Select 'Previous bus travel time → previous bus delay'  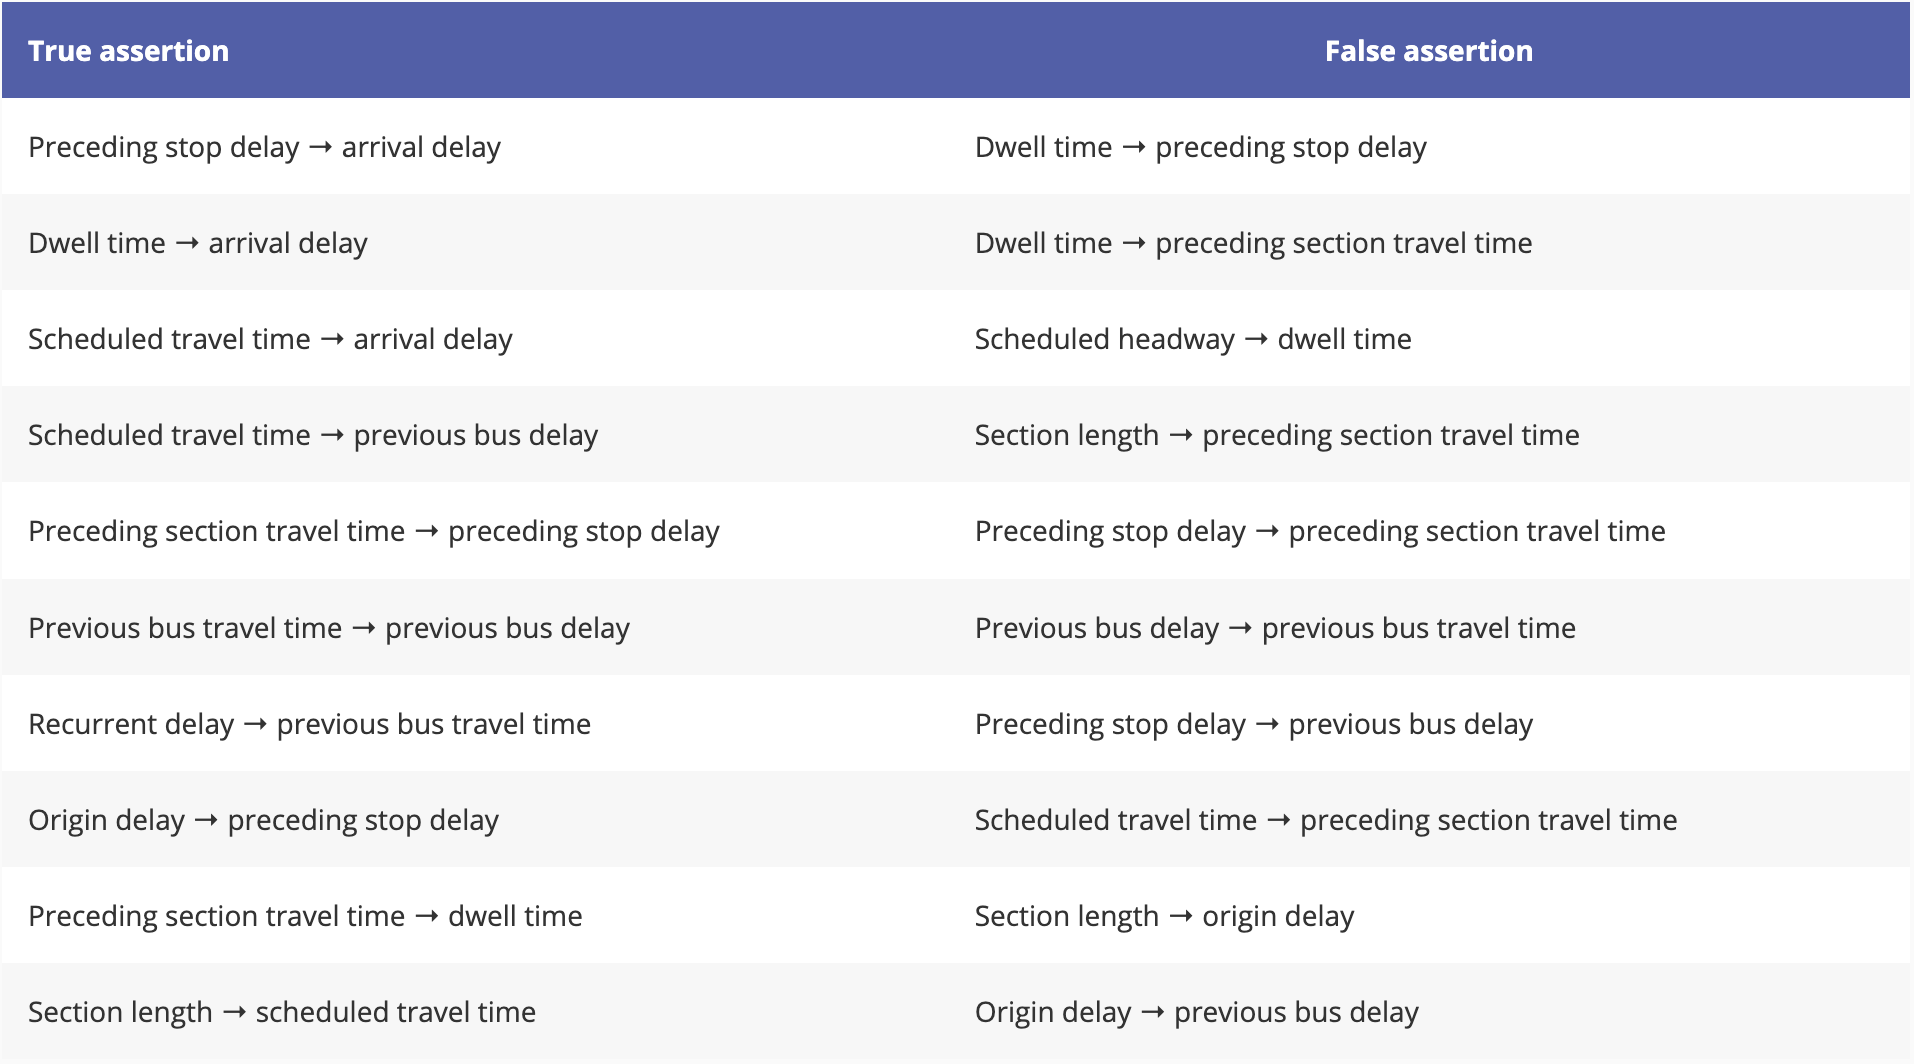[329, 628]
